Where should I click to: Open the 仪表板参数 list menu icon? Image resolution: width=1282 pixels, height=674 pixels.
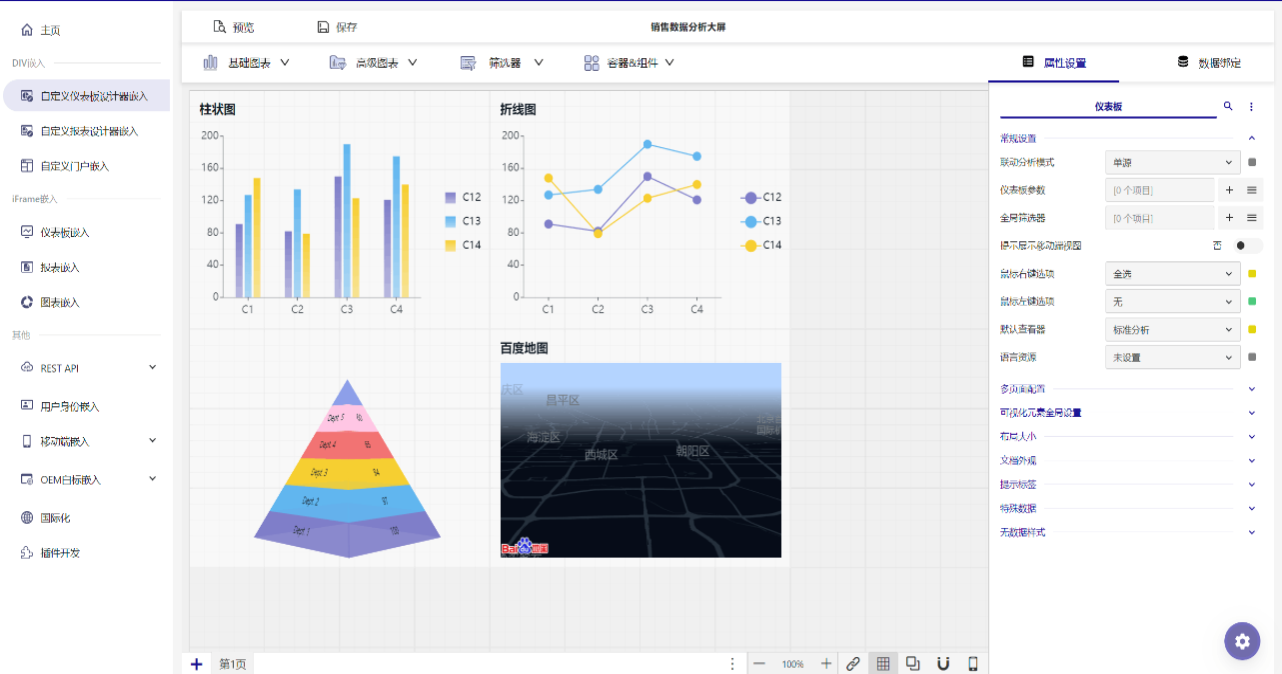(x=1252, y=190)
